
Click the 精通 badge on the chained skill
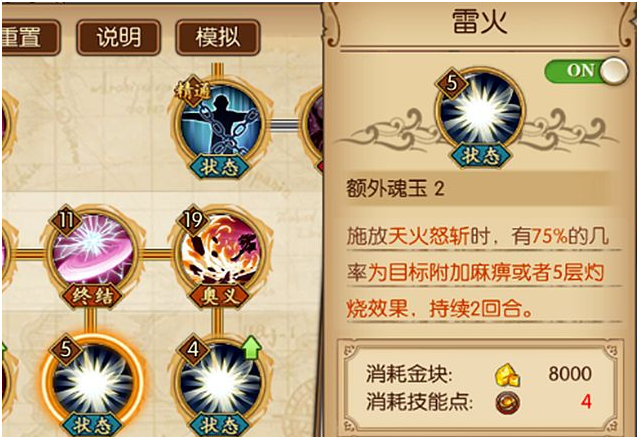[193, 92]
